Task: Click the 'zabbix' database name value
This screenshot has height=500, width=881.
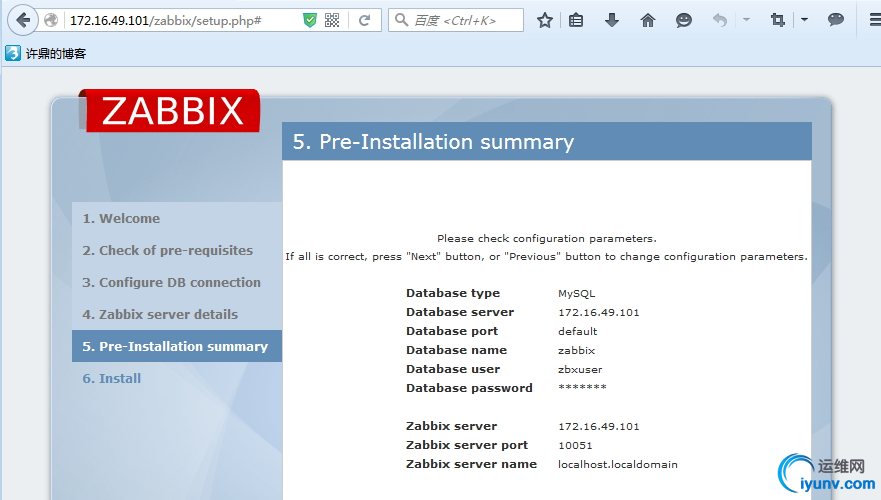Action: 576,351
